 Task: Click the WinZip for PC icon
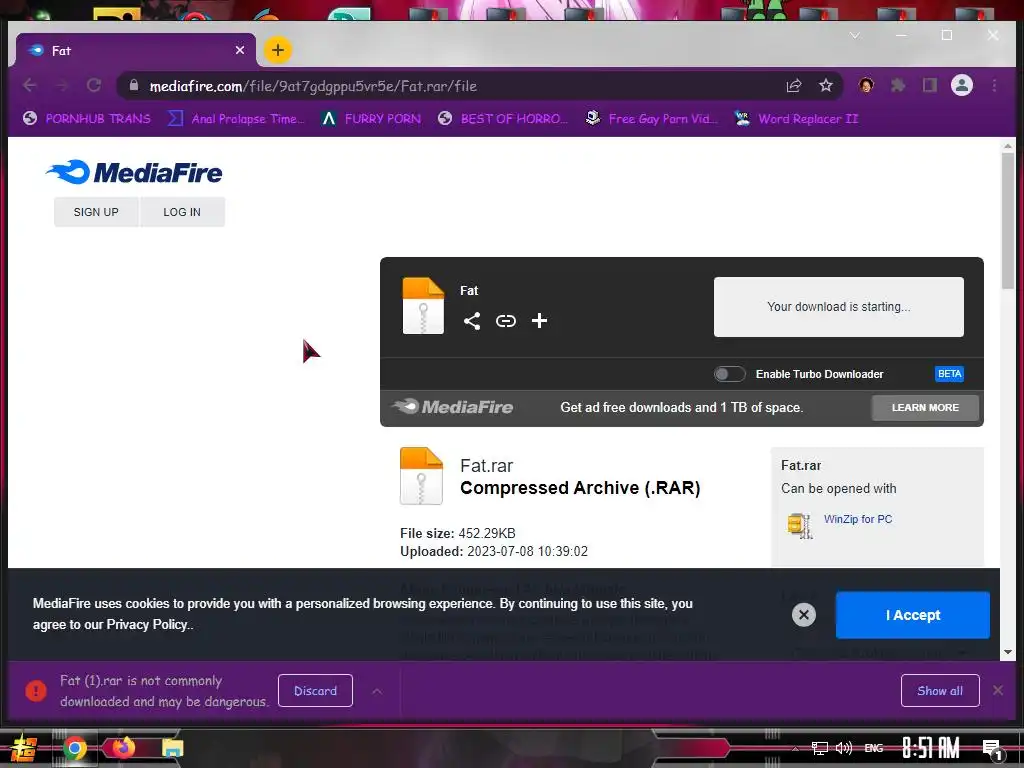click(x=800, y=525)
